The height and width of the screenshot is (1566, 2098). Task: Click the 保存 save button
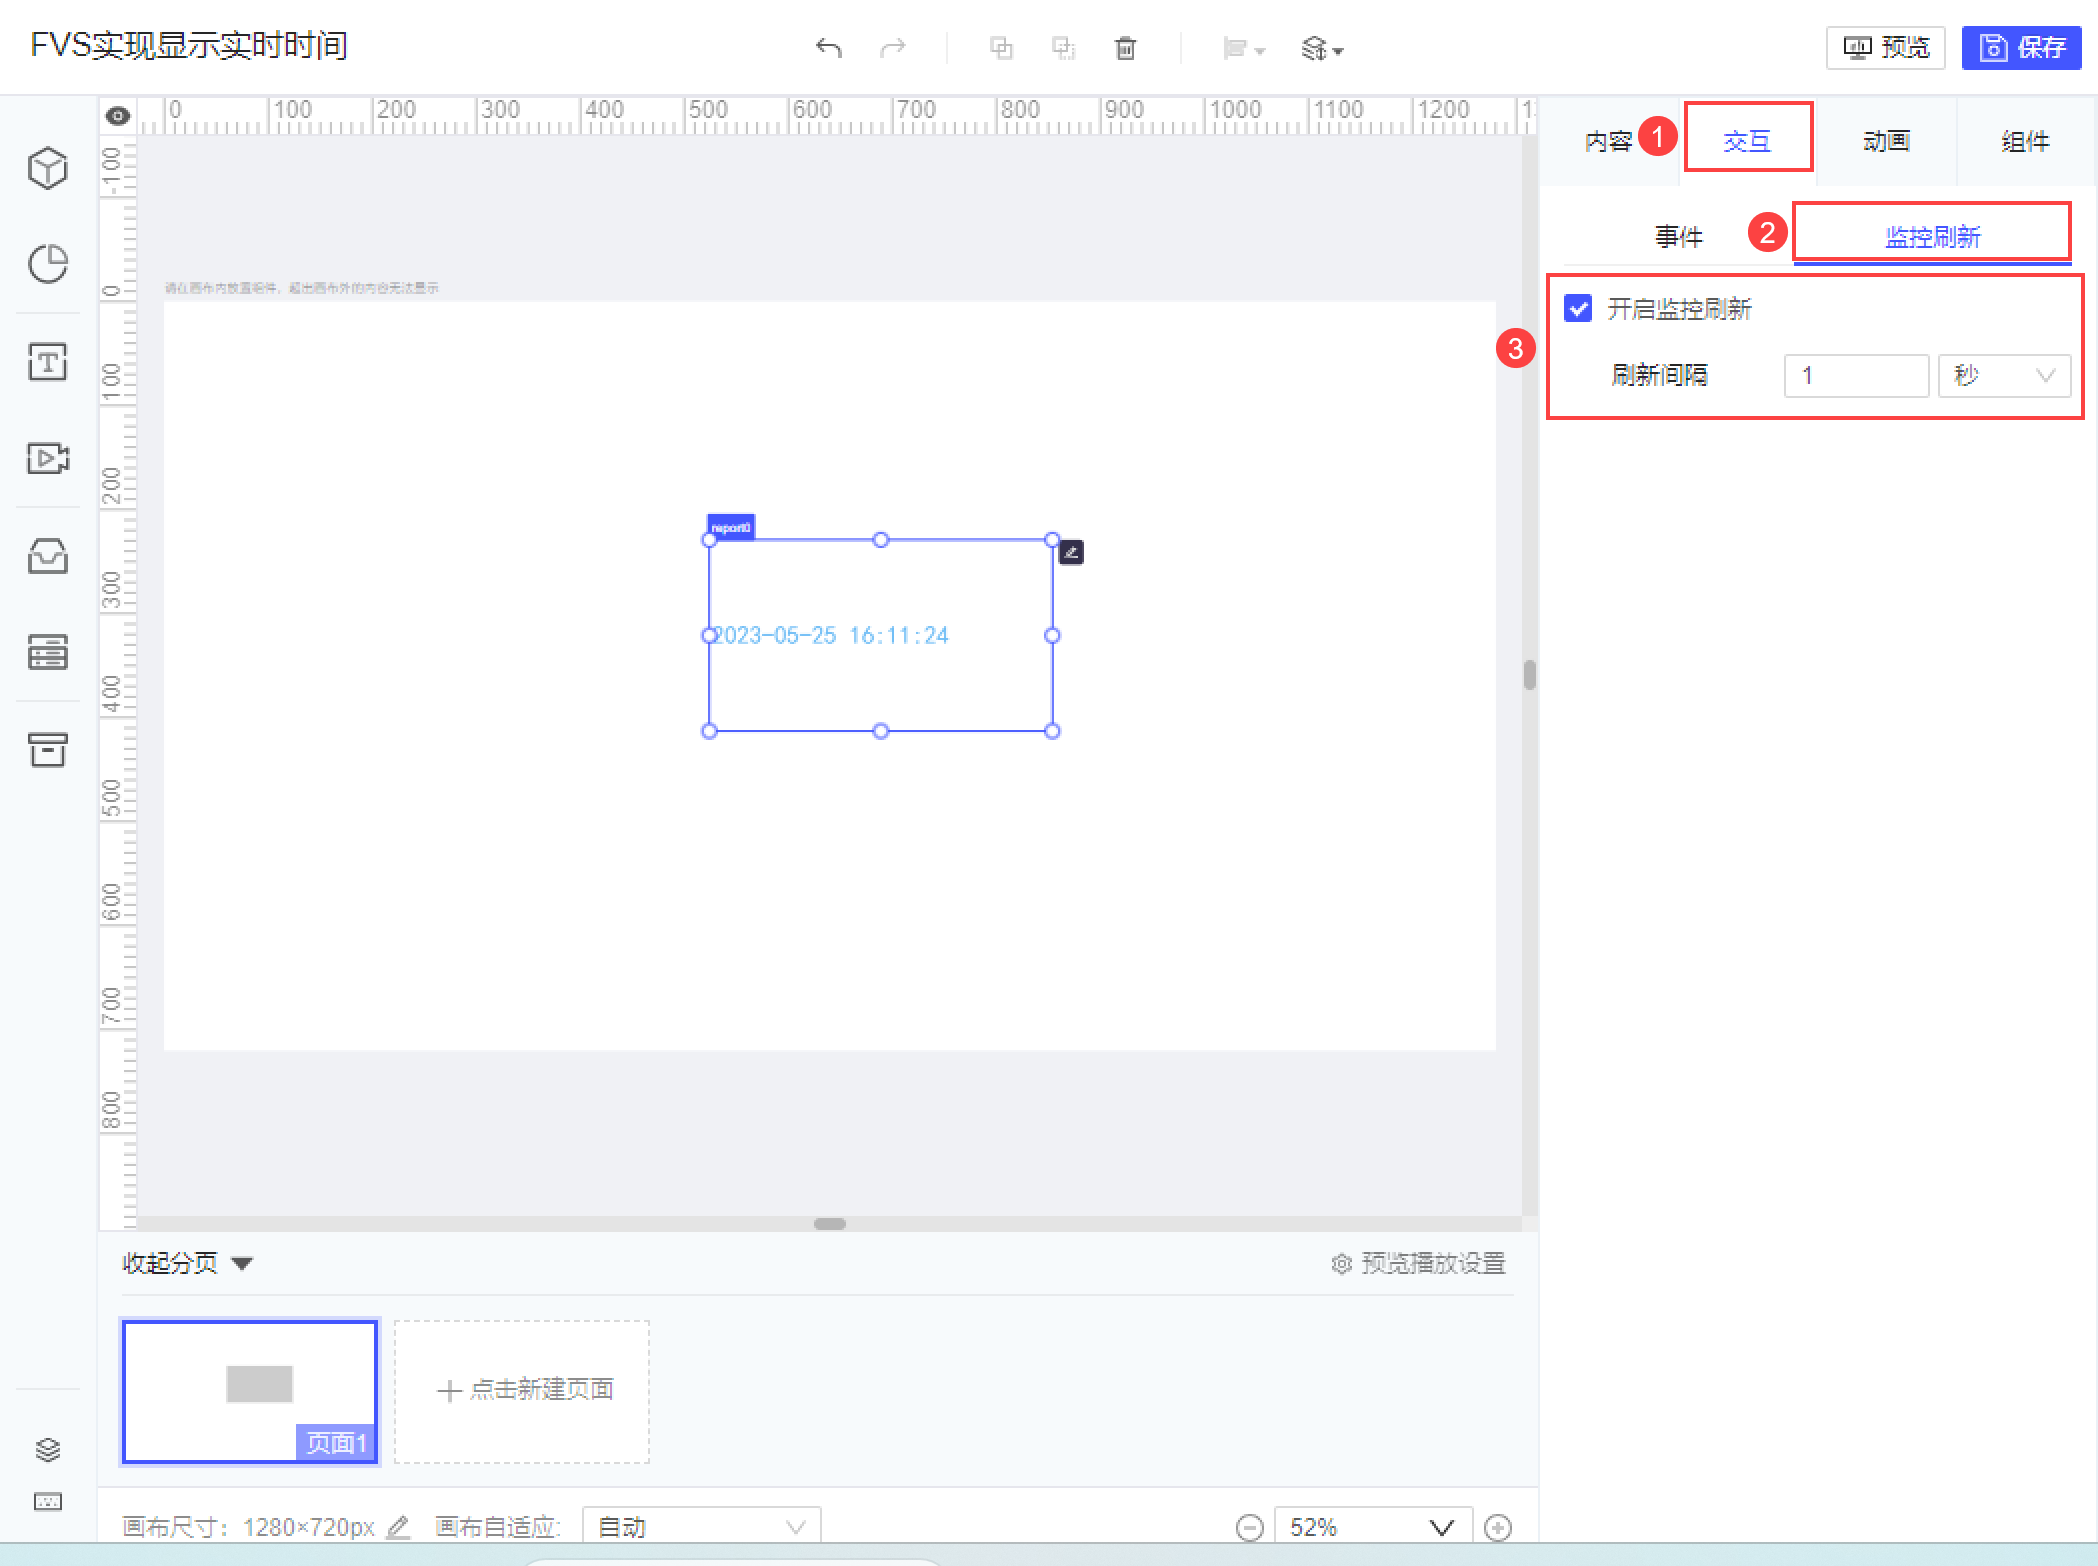point(2021,47)
